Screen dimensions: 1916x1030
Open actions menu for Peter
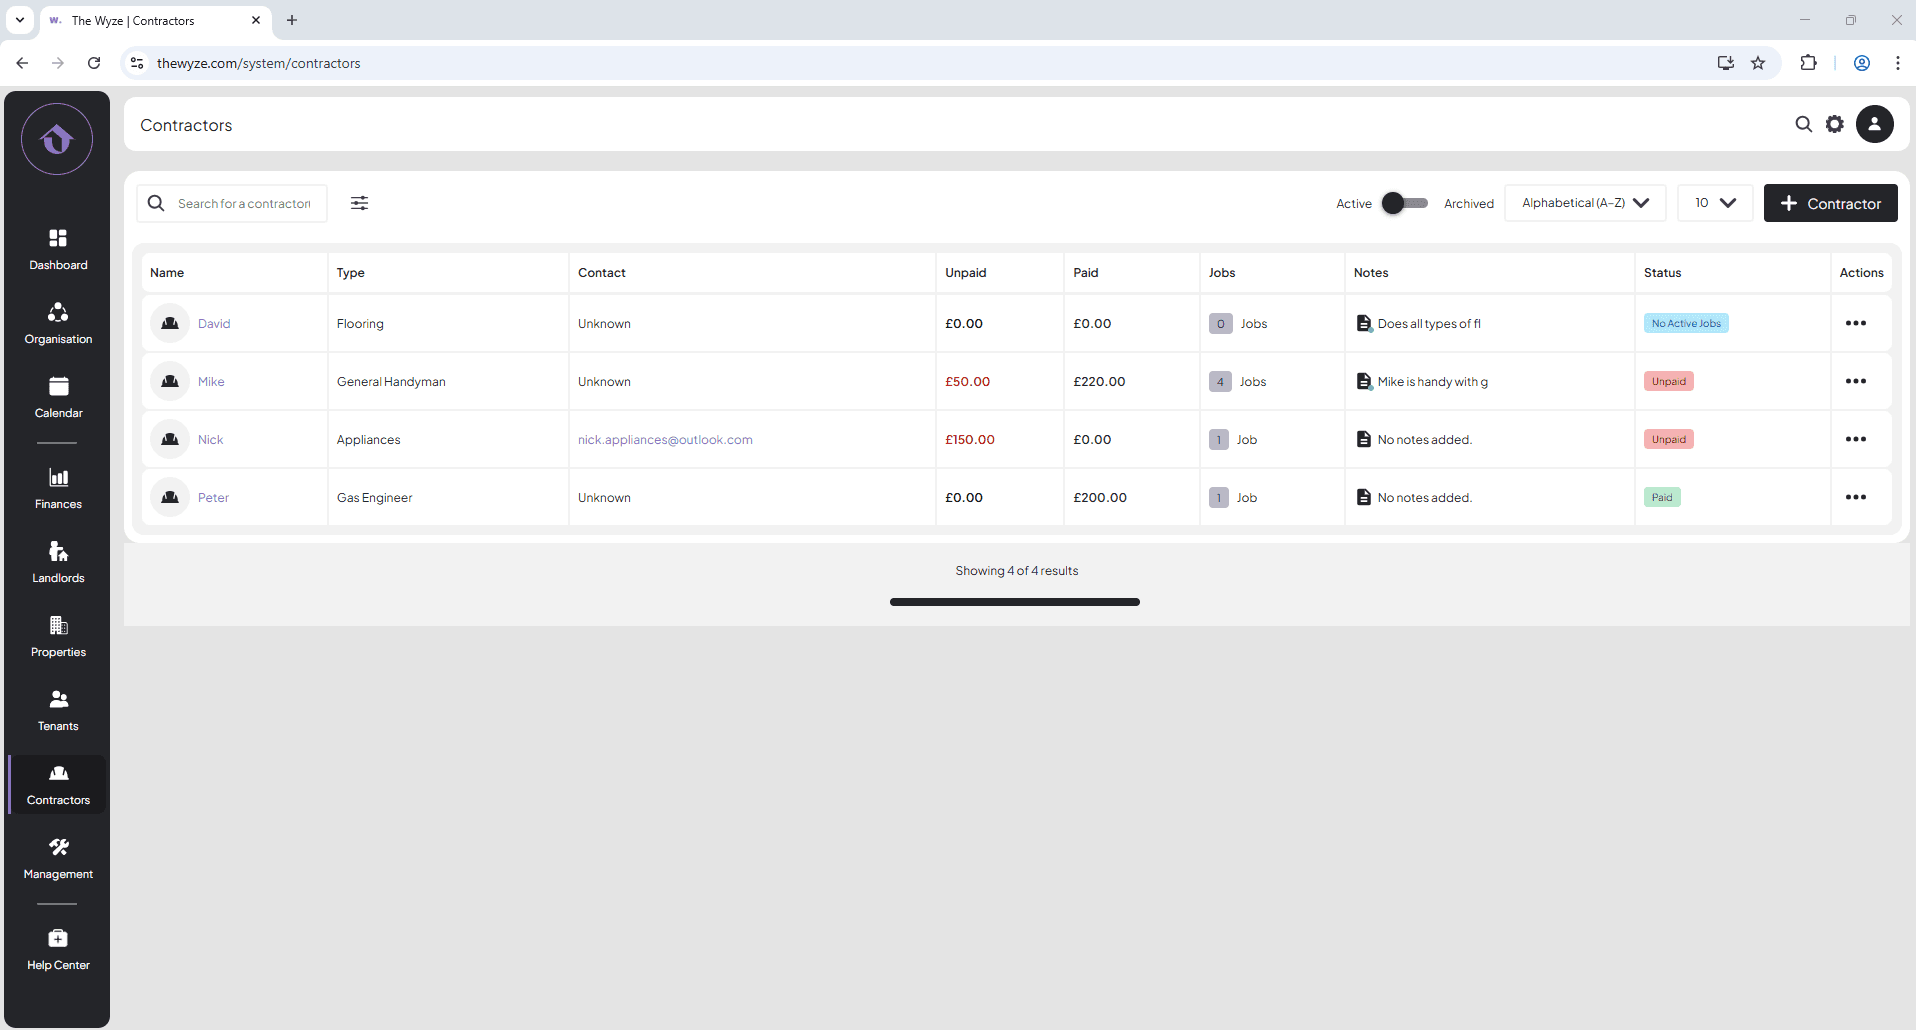click(x=1855, y=497)
